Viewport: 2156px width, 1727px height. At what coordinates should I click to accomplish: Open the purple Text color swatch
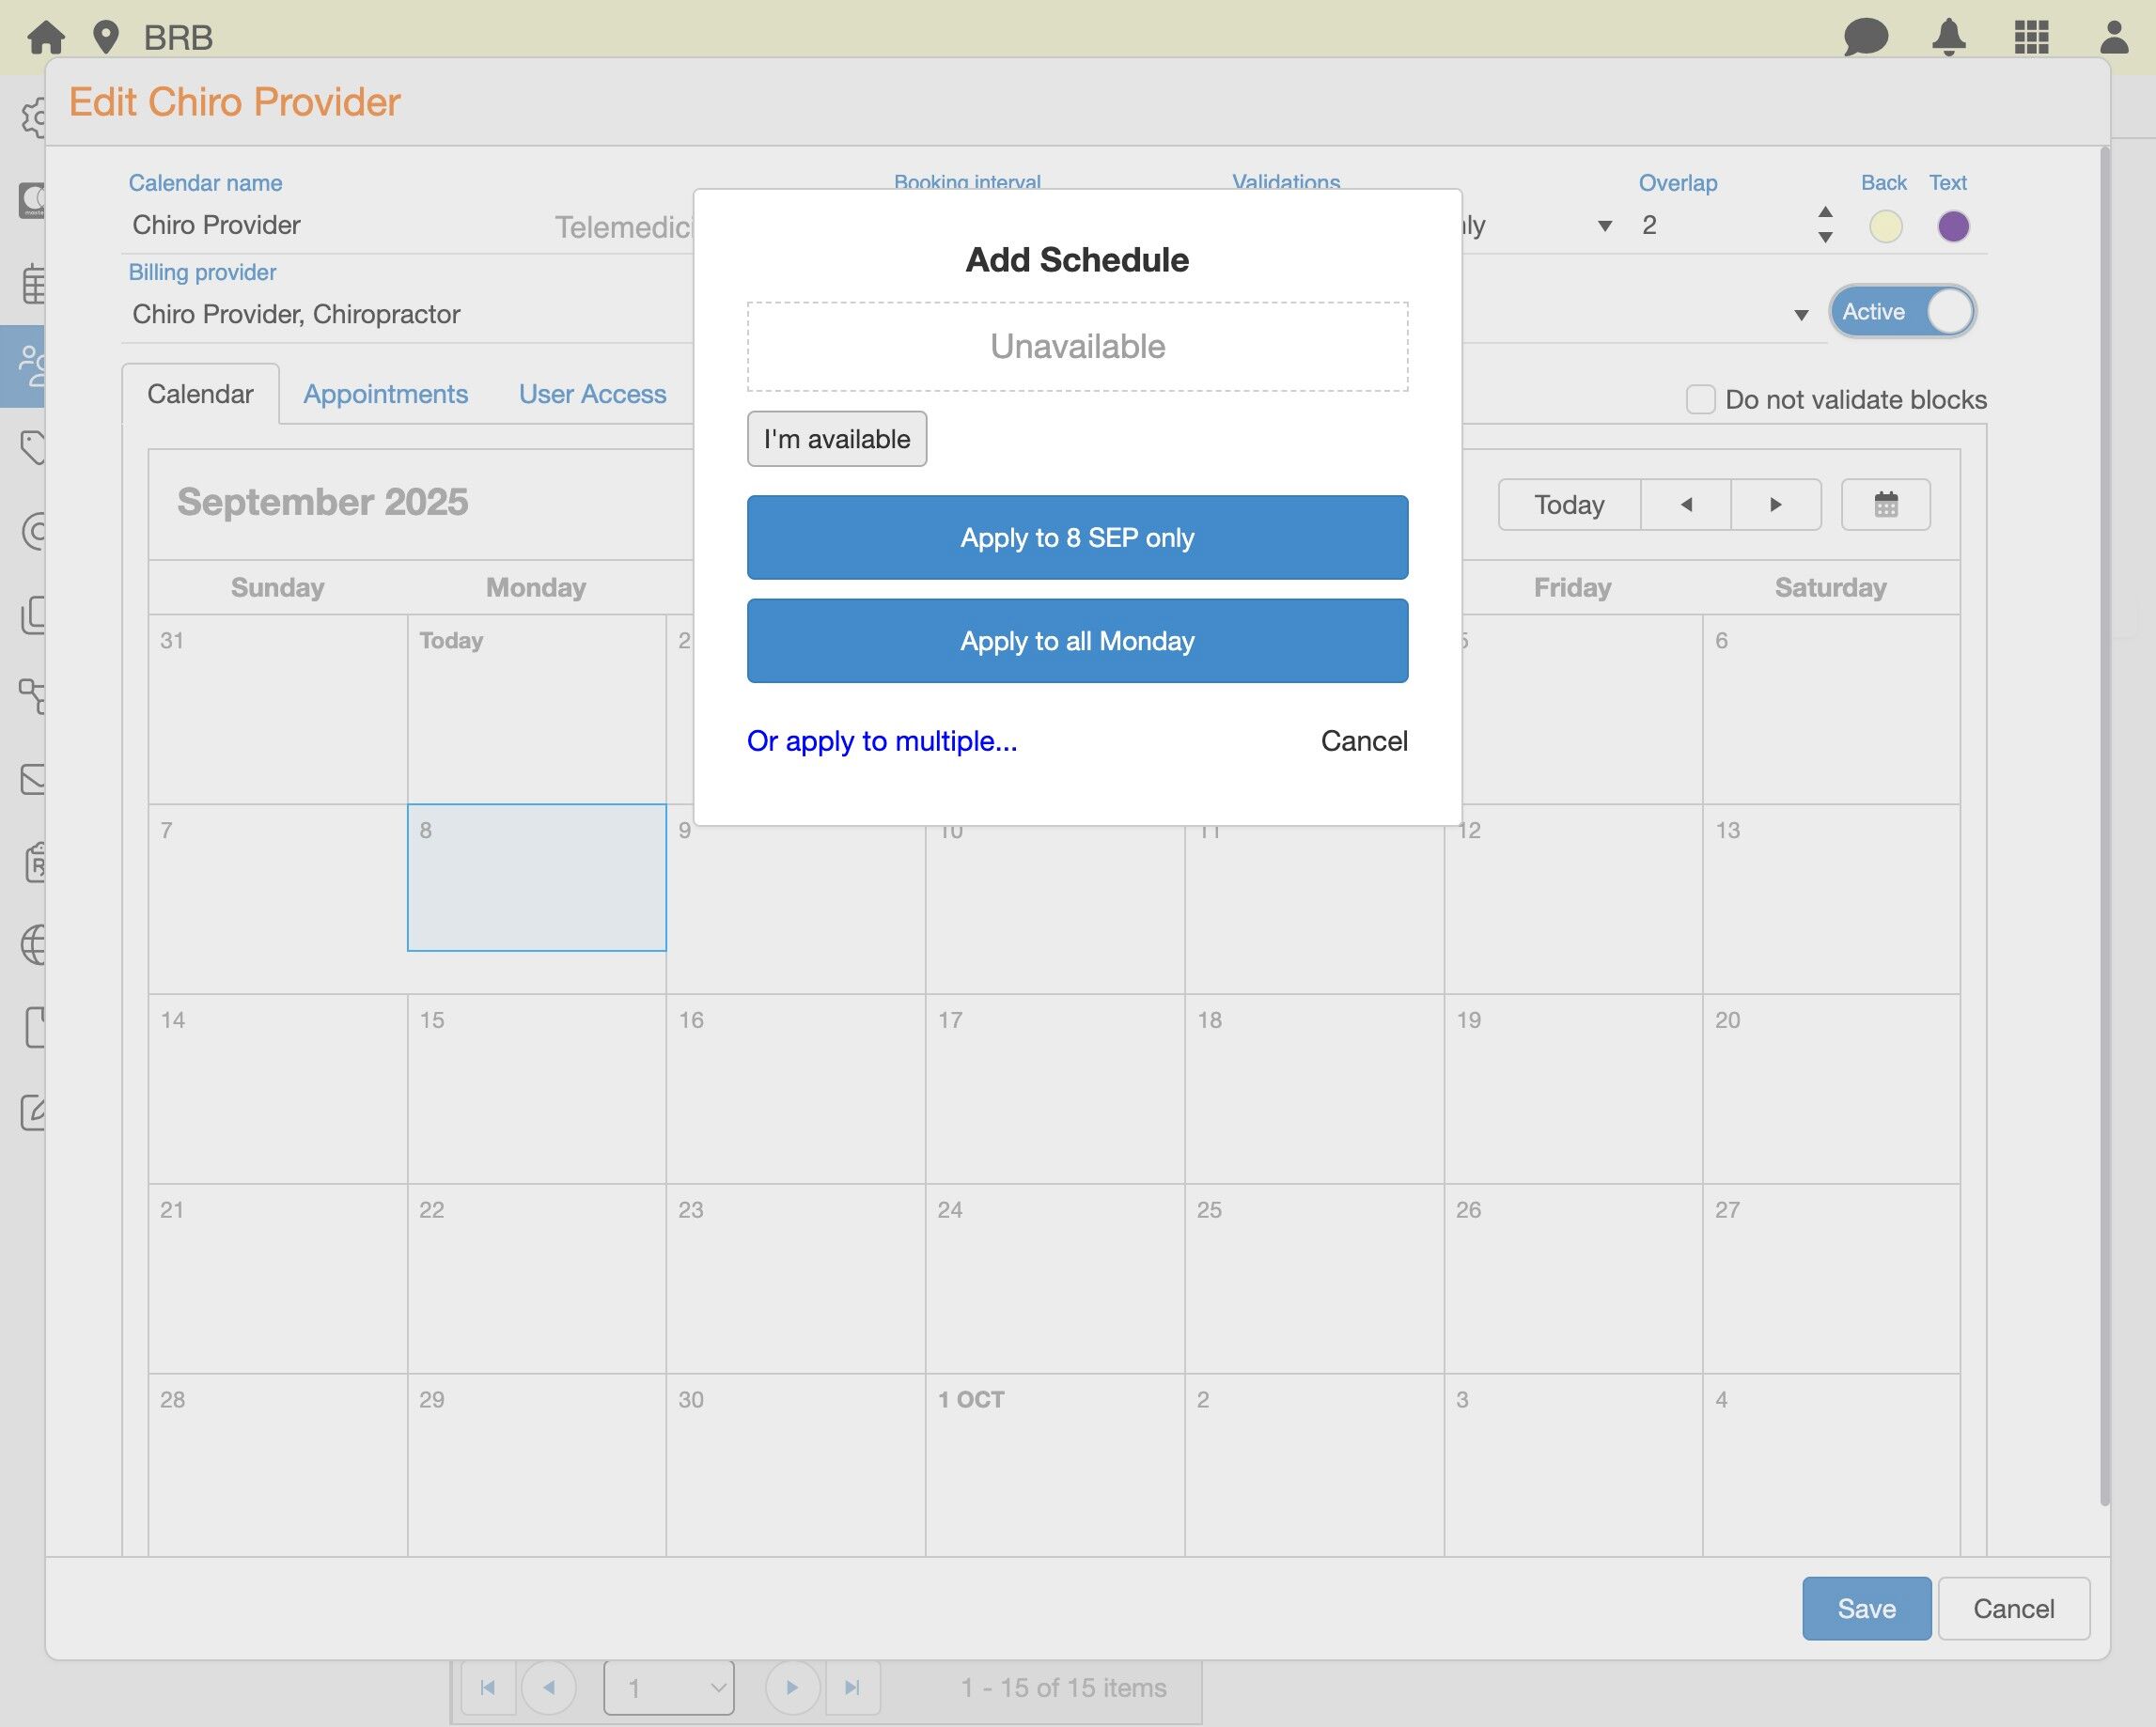pyautogui.click(x=1952, y=226)
